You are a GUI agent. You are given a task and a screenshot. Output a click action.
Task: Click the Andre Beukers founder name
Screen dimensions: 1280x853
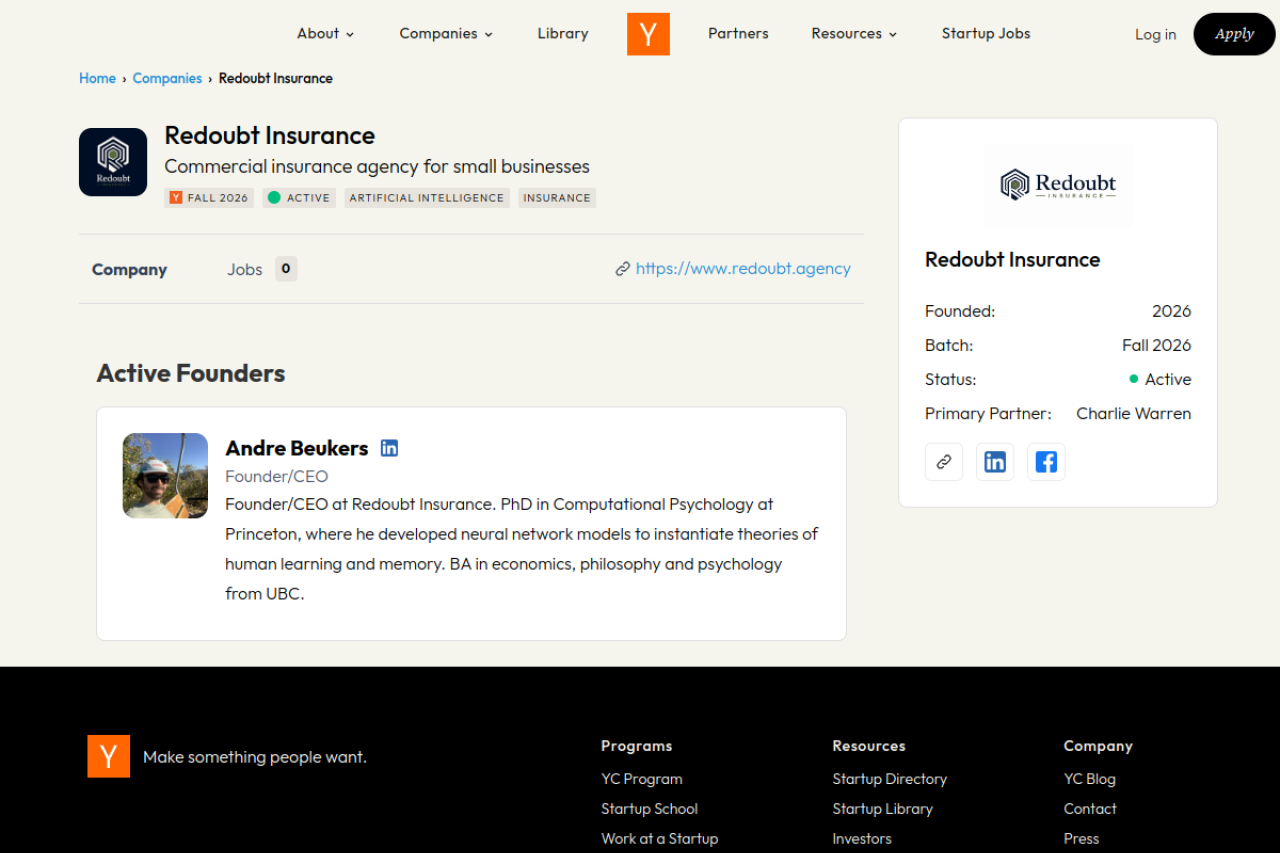coord(297,448)
